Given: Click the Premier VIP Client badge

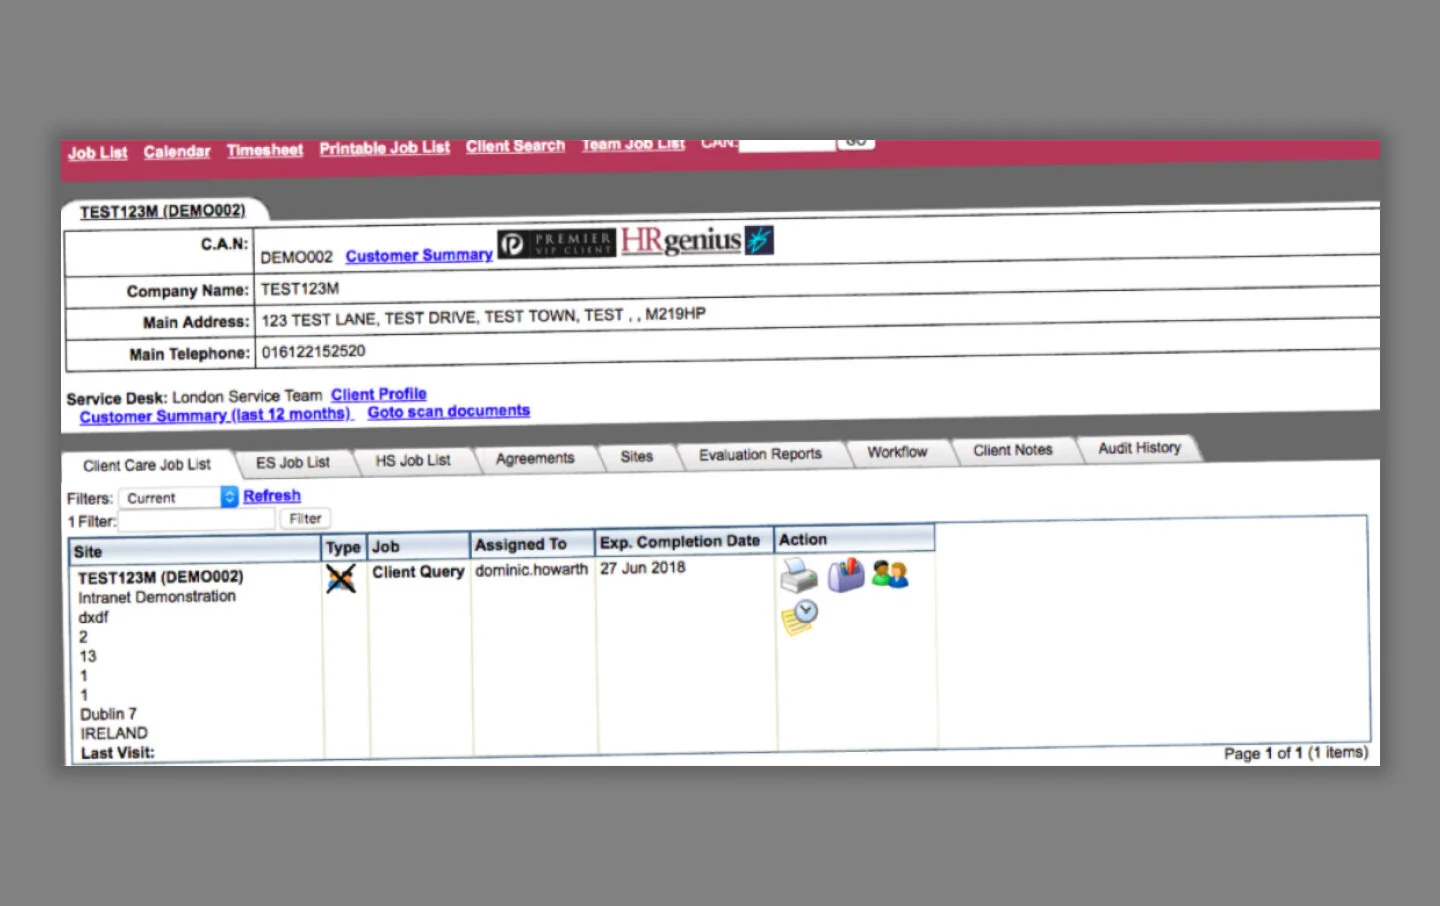Looking at the screenshot, I should click(556, 243).
